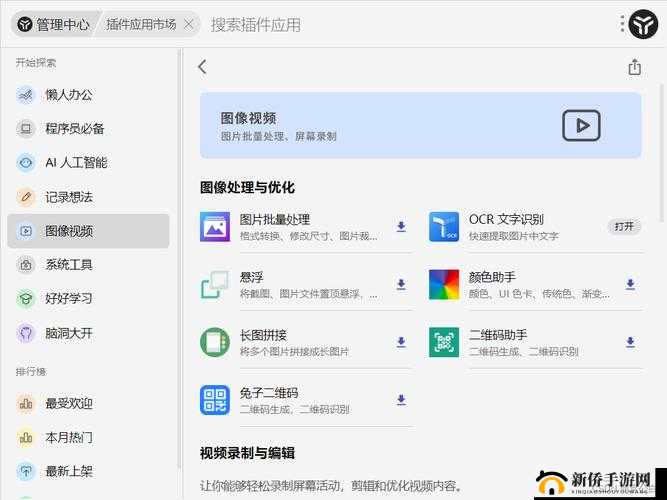Open the 悬浮 plugin icon
The image size is (667, 500).
pyautogui.click(x=215, y=285)
